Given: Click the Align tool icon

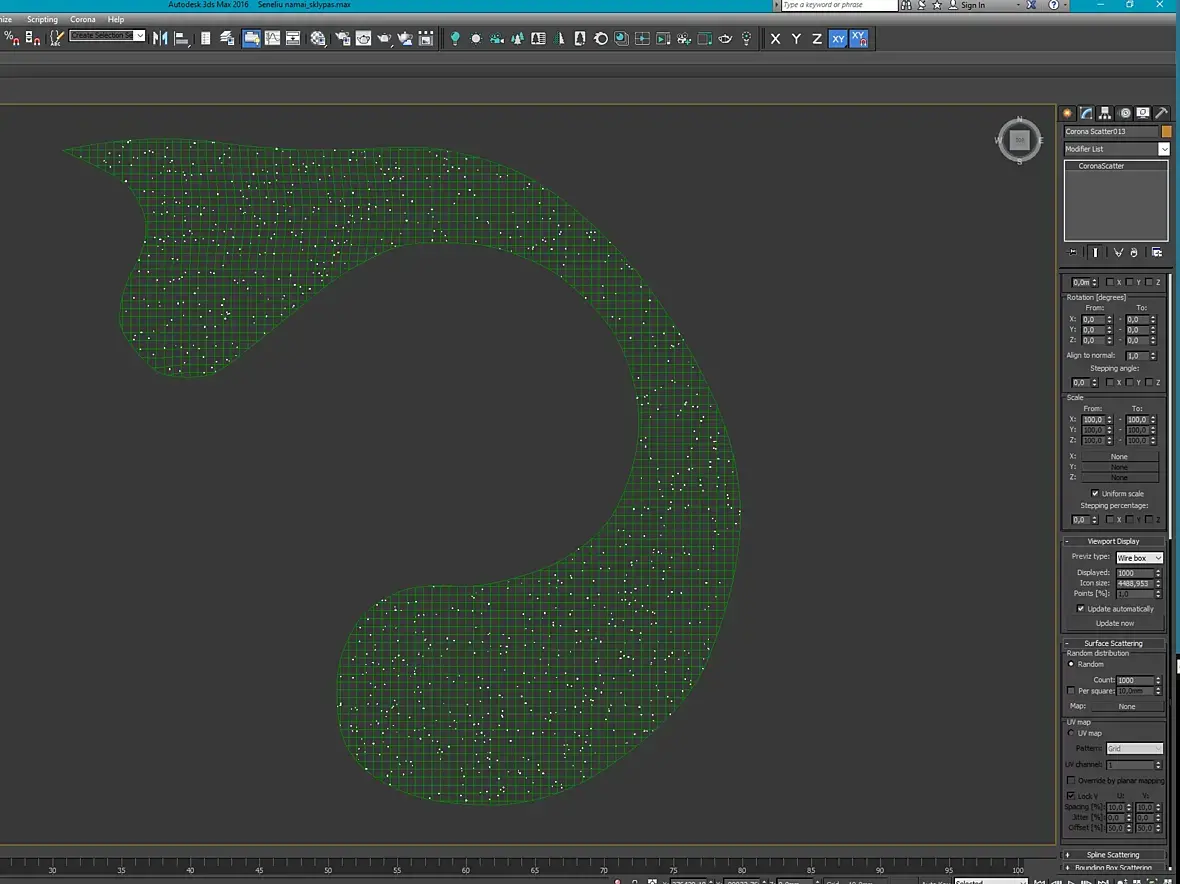Looking at the screenshot, I should 181,38.
